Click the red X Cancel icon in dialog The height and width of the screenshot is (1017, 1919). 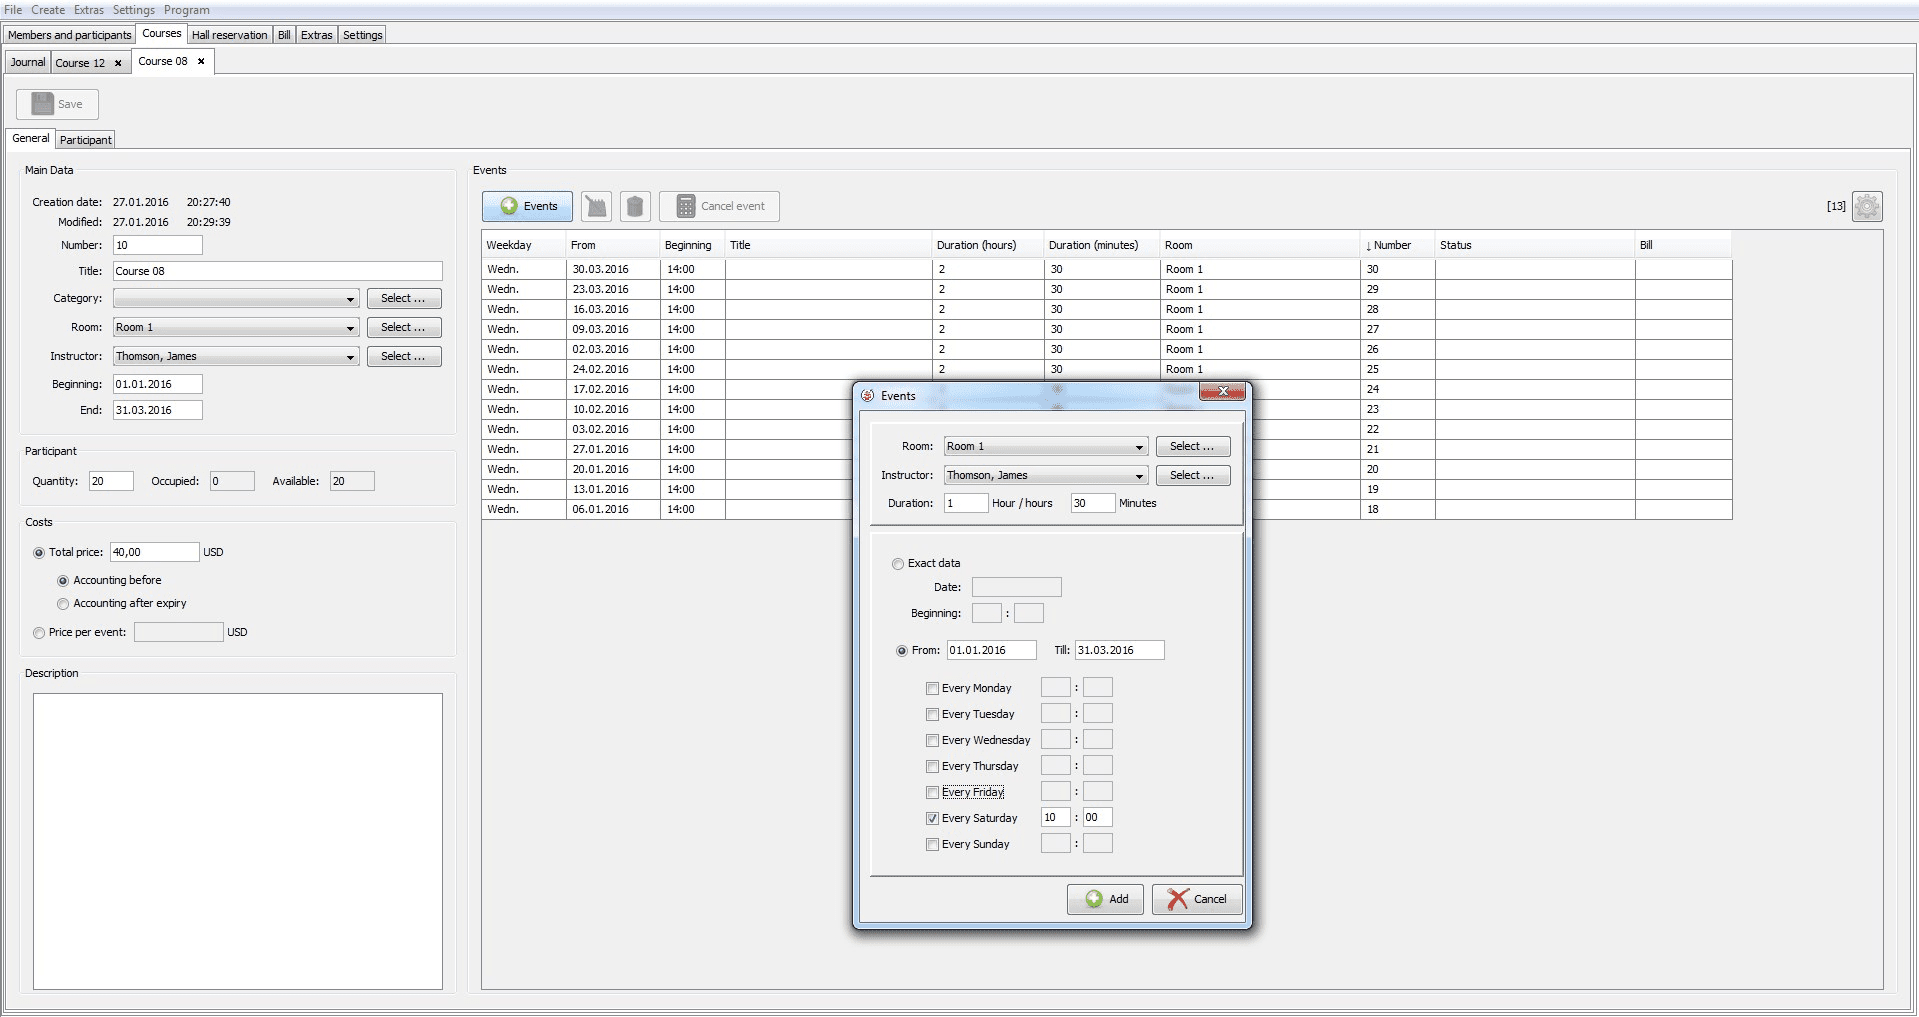[1178, 899]
